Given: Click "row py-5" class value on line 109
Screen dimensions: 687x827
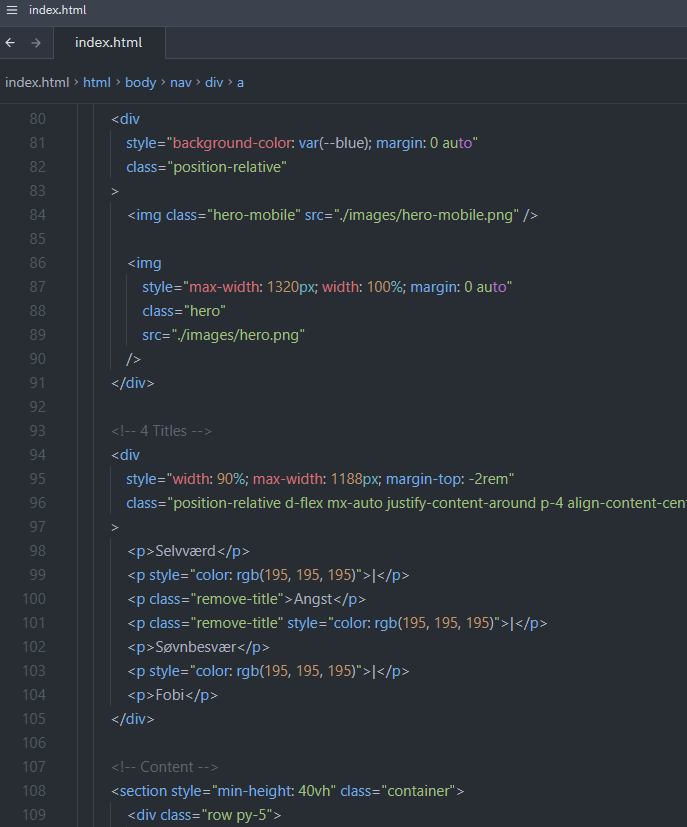Looking at the screenshot, I should tap(237, 815).
